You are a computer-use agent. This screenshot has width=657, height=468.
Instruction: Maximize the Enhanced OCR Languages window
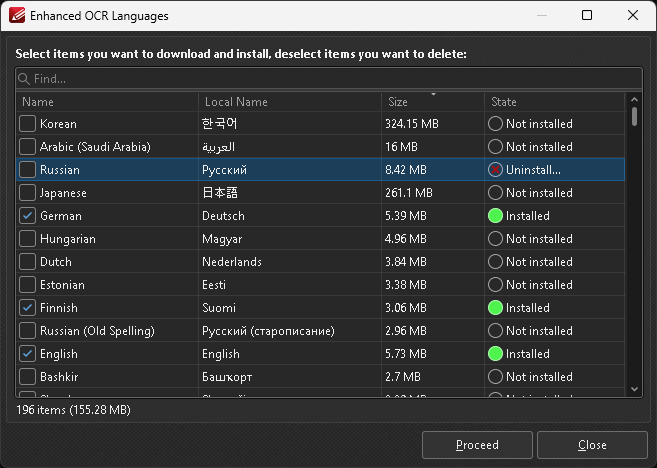pyautogui.click(x=587, y=16)
